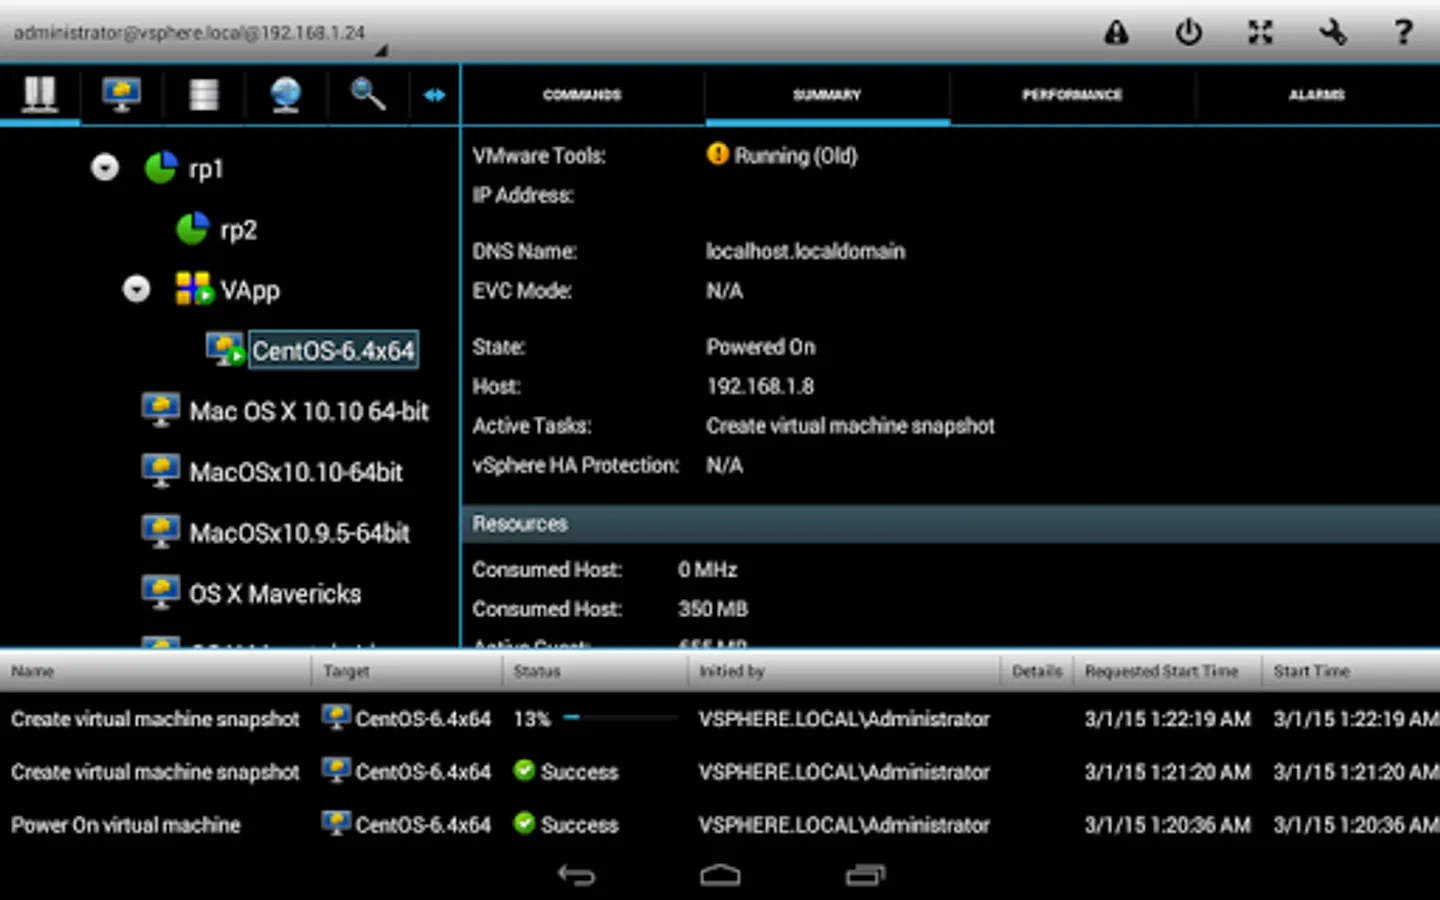Click the Mac OS X 10.10 64-bit VM icon
This screenshot has height=900, width=1440.
[161, 411]
